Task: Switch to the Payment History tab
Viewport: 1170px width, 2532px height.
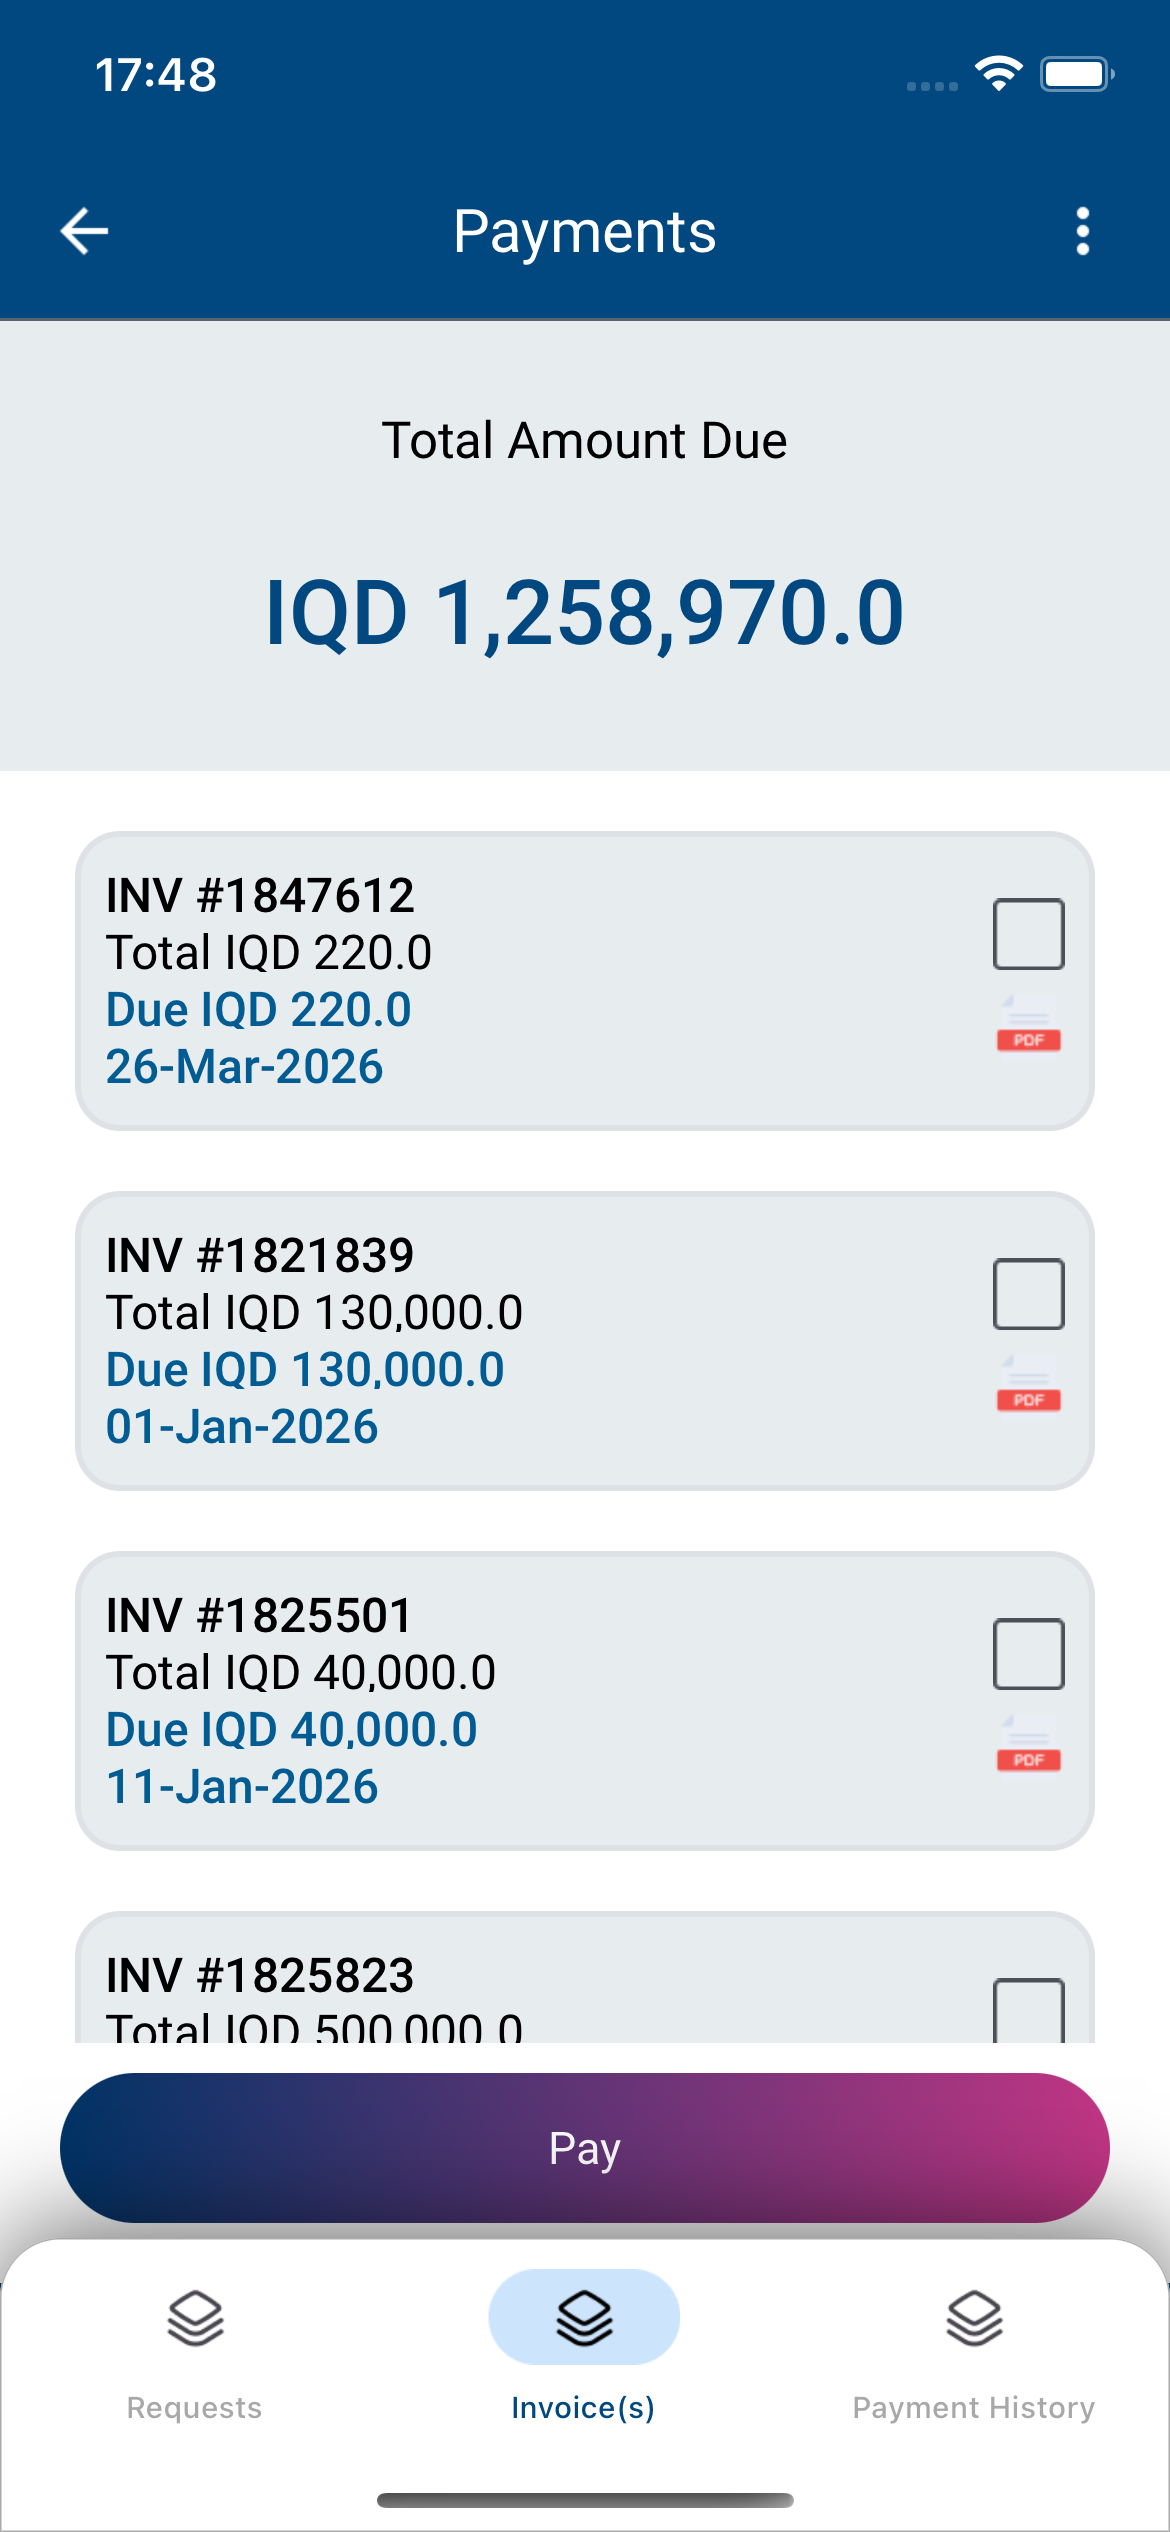Action: 974,2407
